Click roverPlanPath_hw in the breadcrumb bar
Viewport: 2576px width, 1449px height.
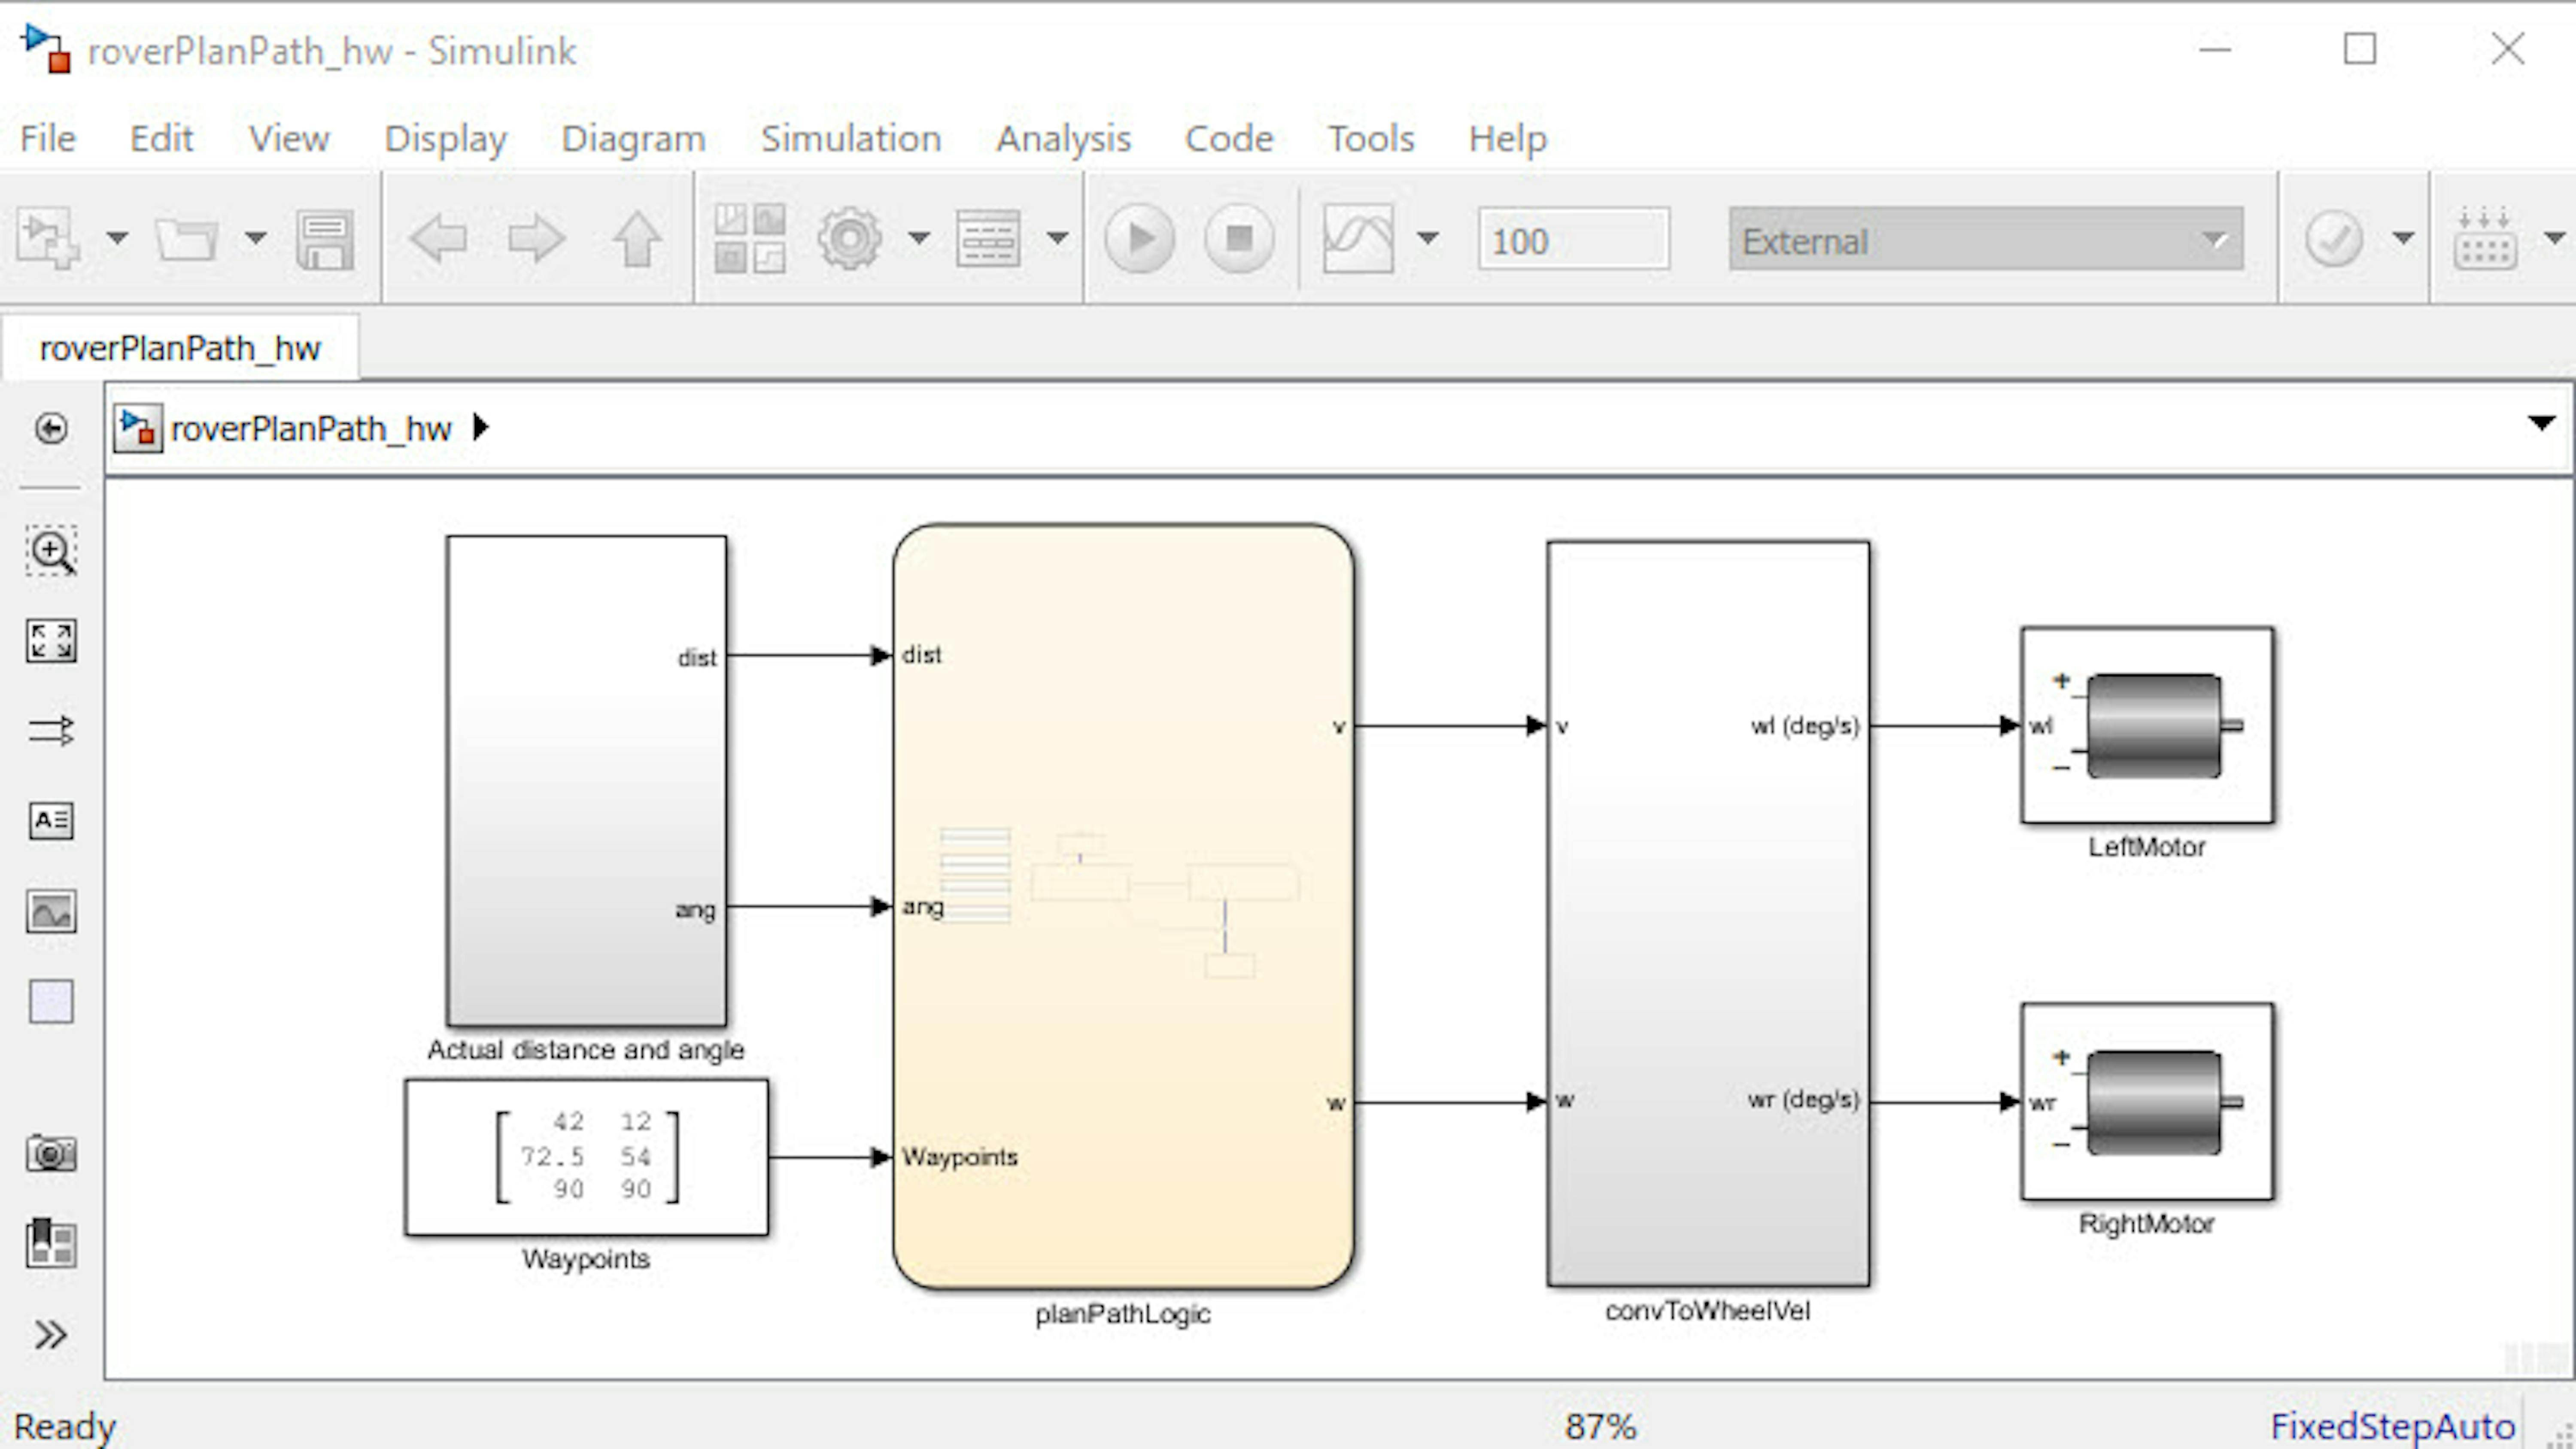coord(311,428)
